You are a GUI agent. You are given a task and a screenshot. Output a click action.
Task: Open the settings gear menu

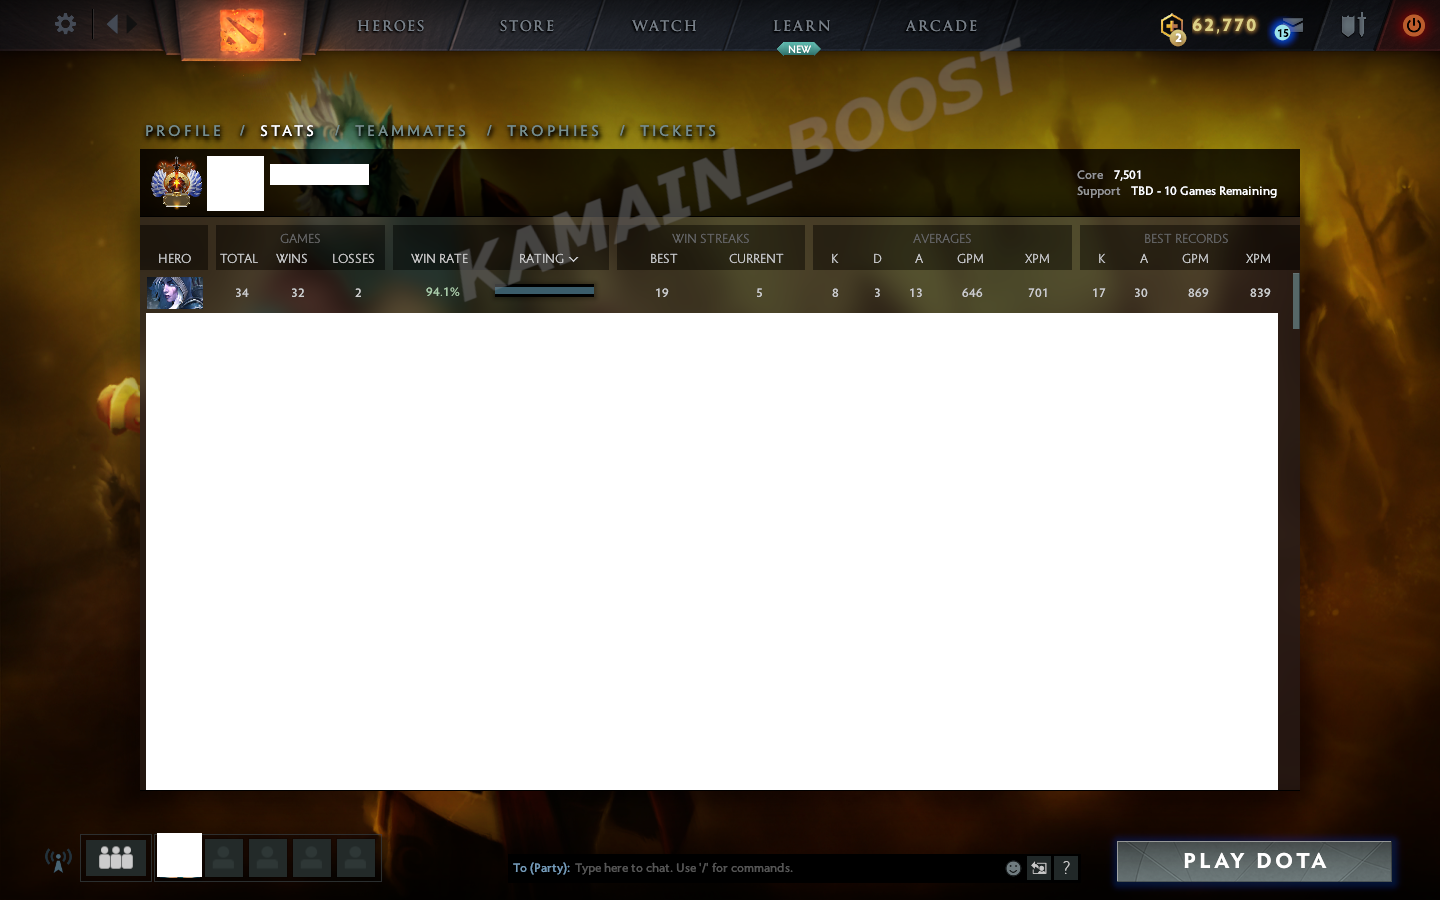(x=65, y=24)
